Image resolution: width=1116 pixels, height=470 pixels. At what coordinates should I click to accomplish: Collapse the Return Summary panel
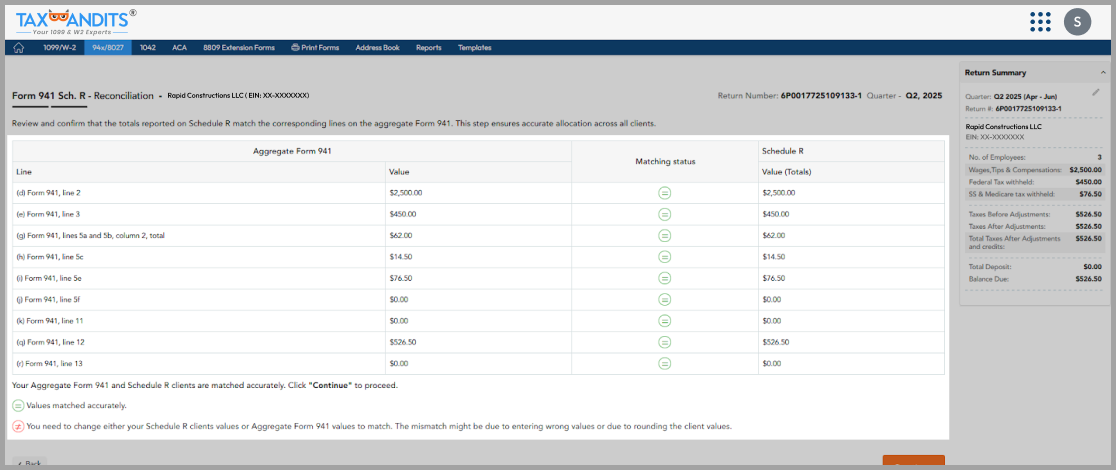coord(1103,72)
